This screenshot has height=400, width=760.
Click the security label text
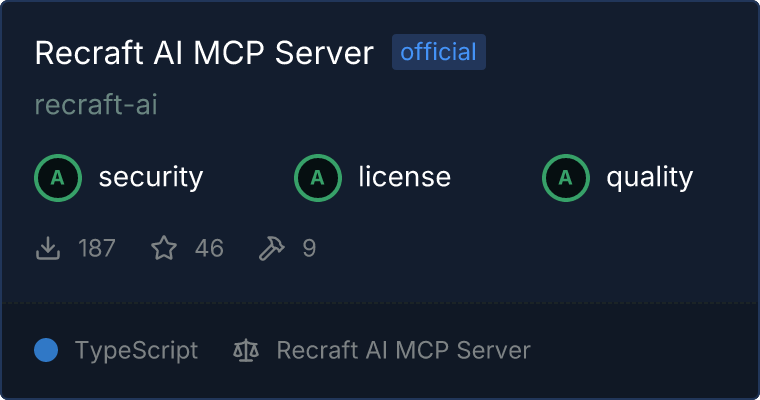tap(151, 177)
